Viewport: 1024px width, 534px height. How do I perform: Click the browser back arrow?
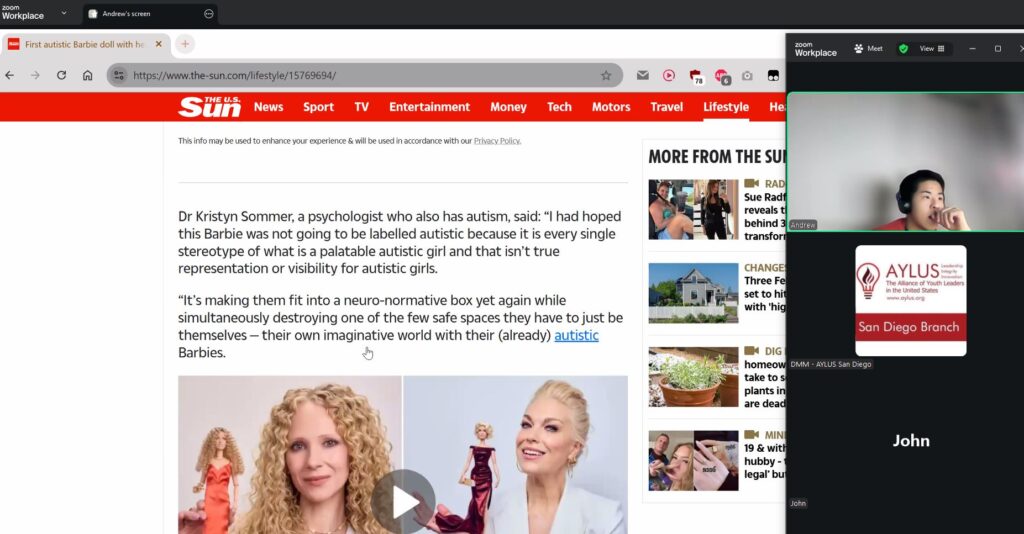pyautogui.click(x=10, y=75)
